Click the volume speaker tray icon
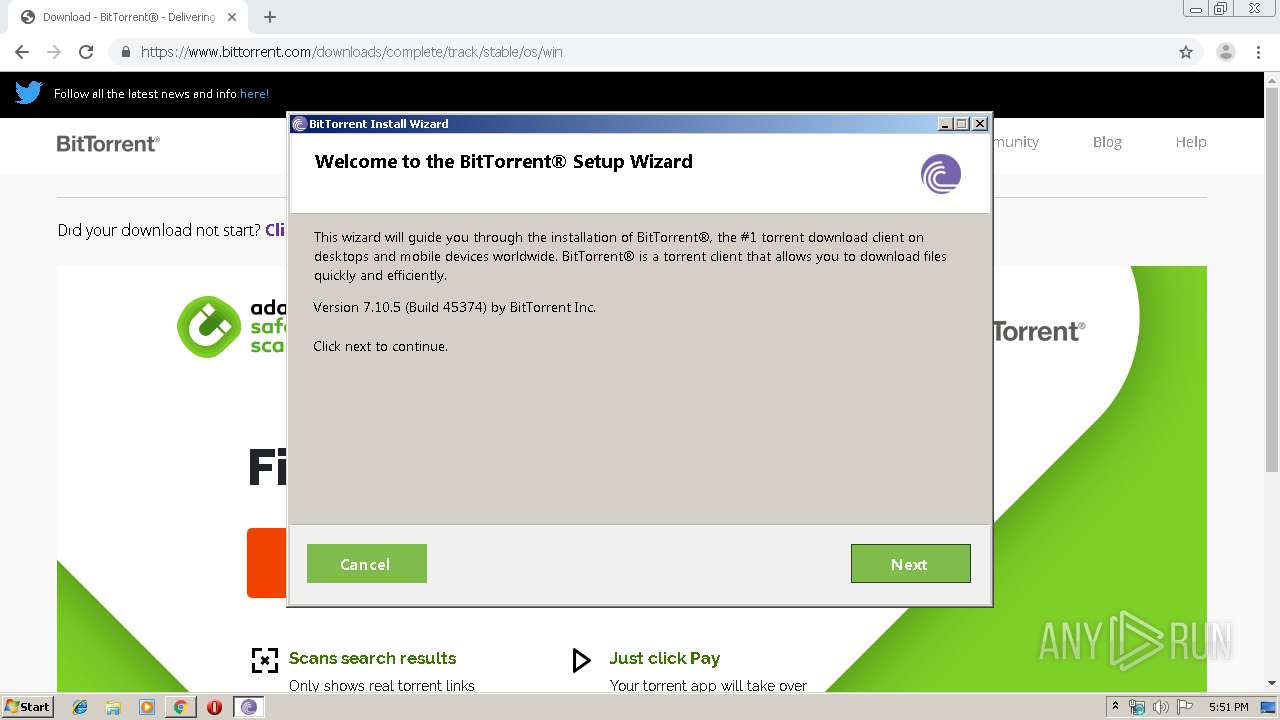The height and width of the screenshot is (720, 1280). tap(1161, 707)
